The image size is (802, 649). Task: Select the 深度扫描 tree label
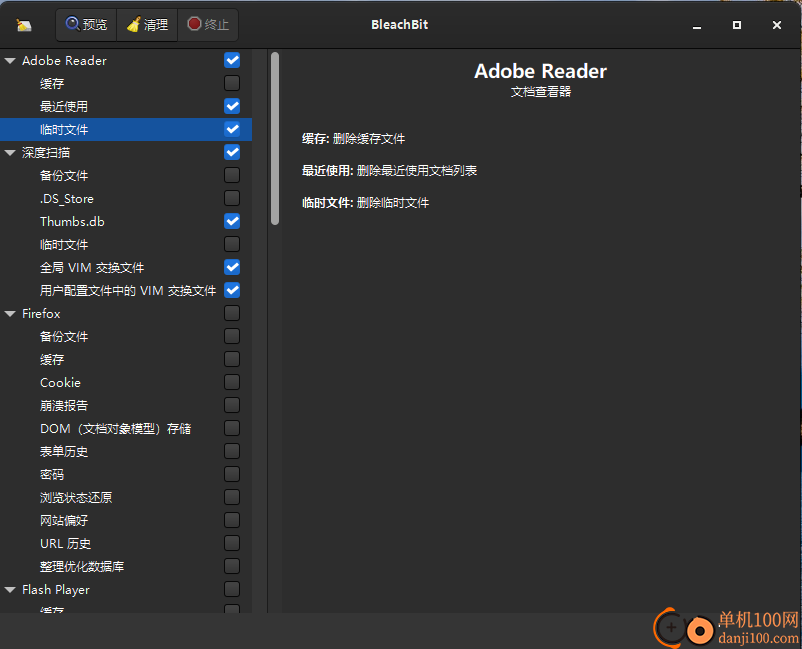point(46,152)
